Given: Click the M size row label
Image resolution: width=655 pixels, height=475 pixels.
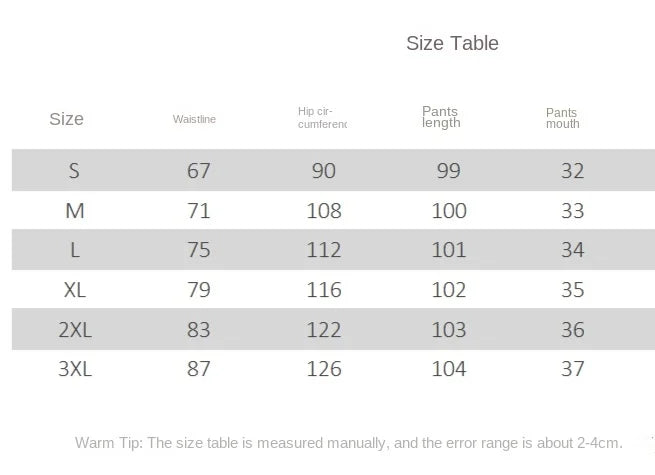Looking at the screenshot, I should tap(74, 211).
